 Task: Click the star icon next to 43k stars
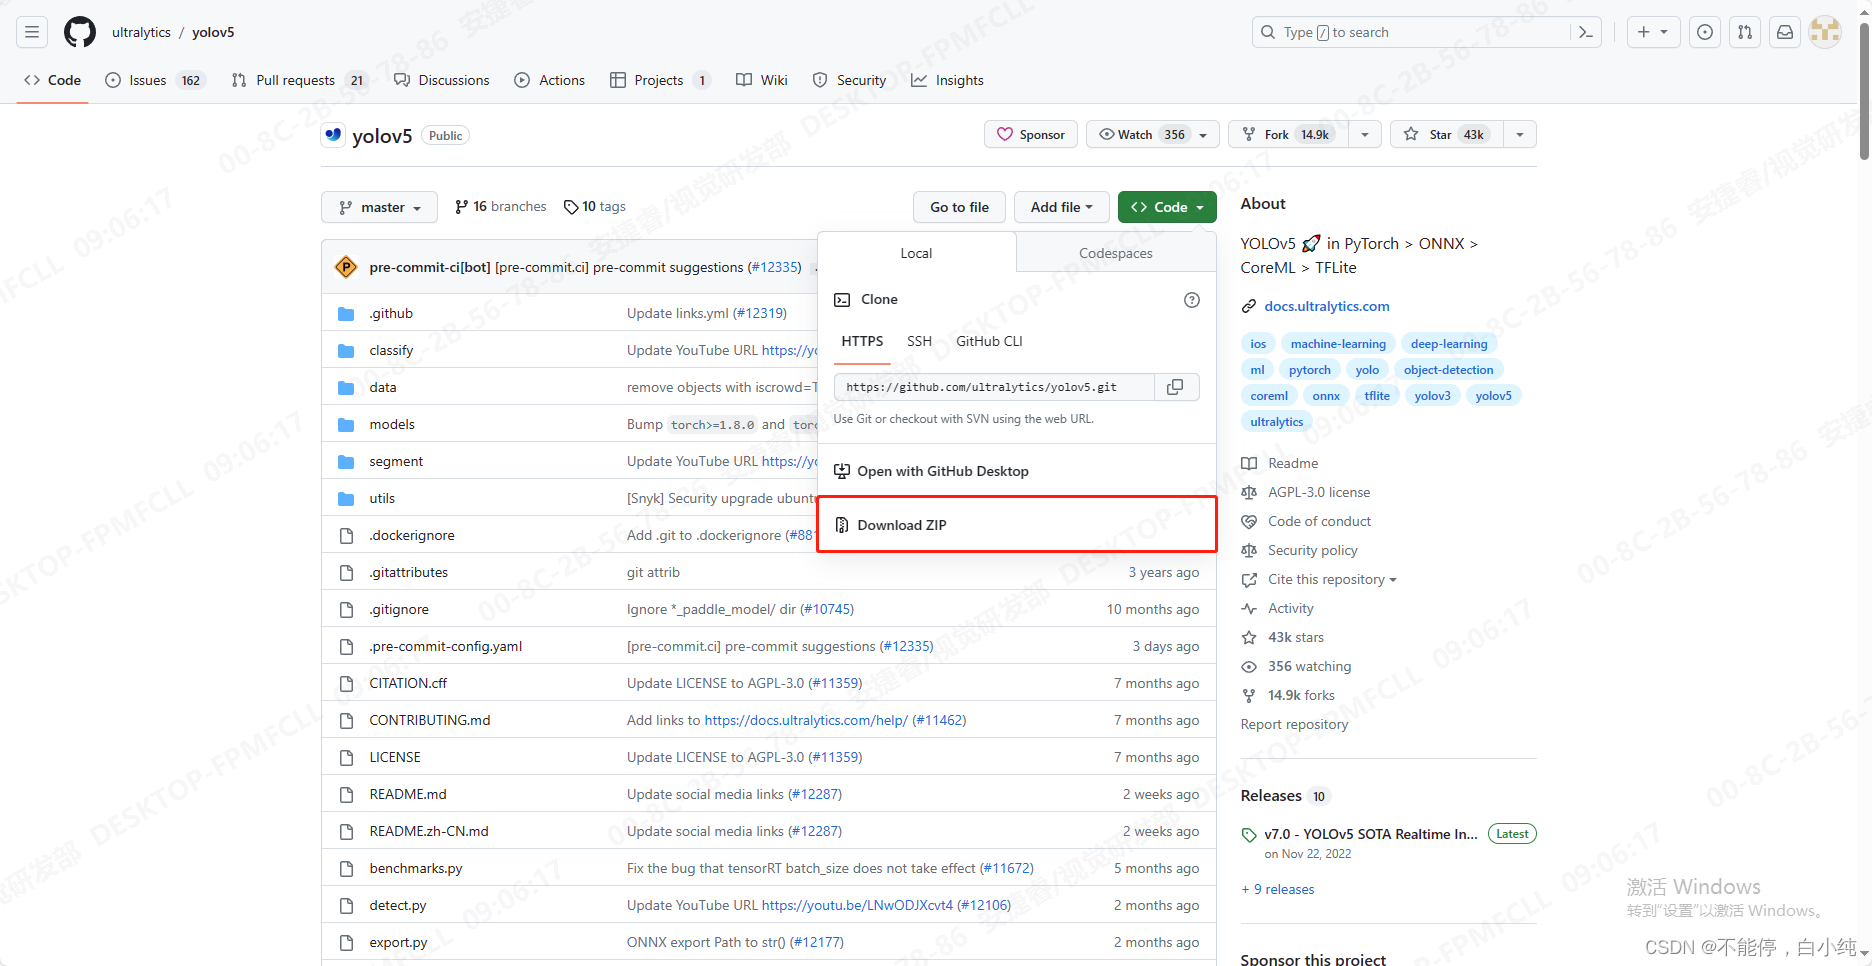(1249, 637)
